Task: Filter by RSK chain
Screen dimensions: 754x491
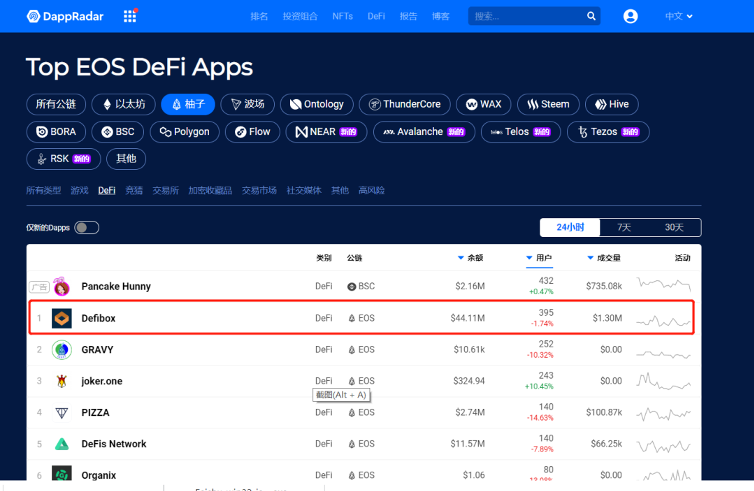Action: pyautogui.click(x=63, y=159)
